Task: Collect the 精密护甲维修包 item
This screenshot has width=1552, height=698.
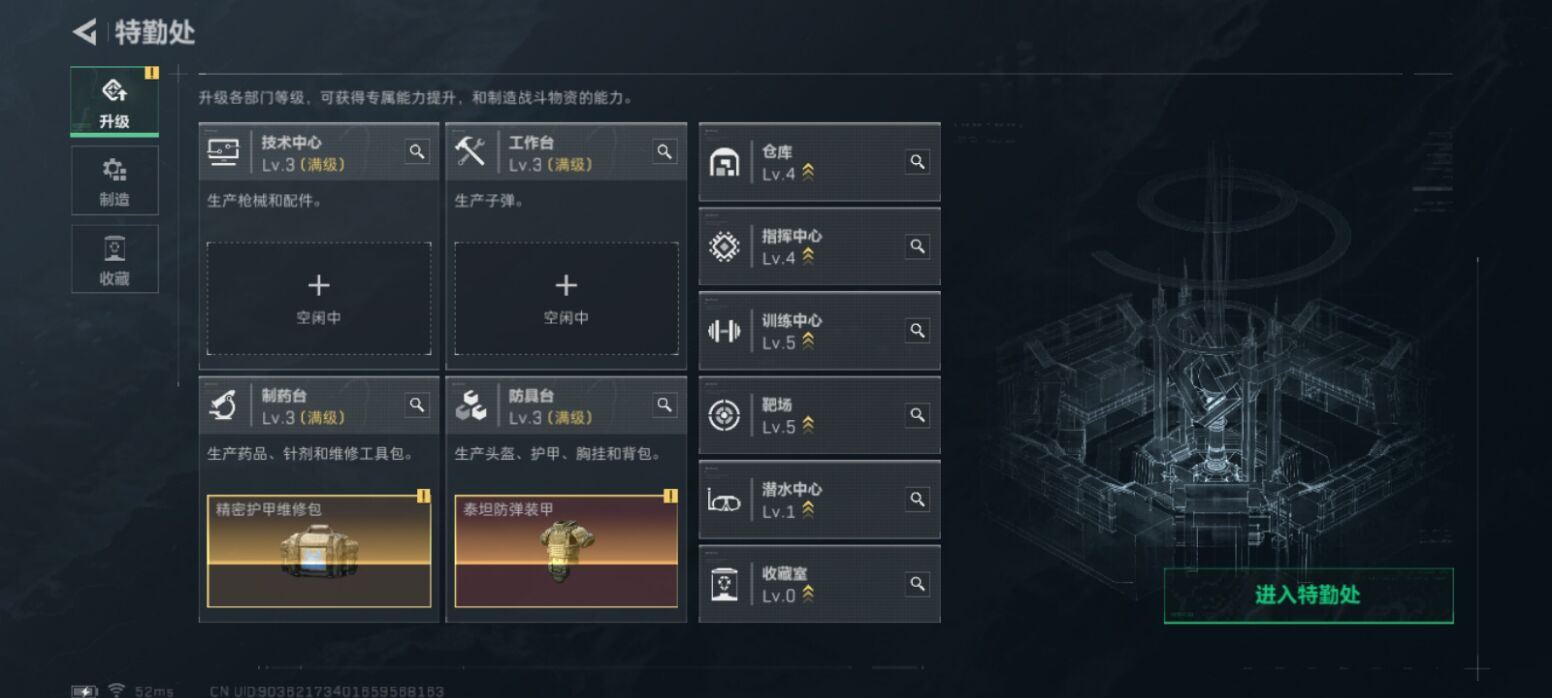Action: [x=319, y=551]
